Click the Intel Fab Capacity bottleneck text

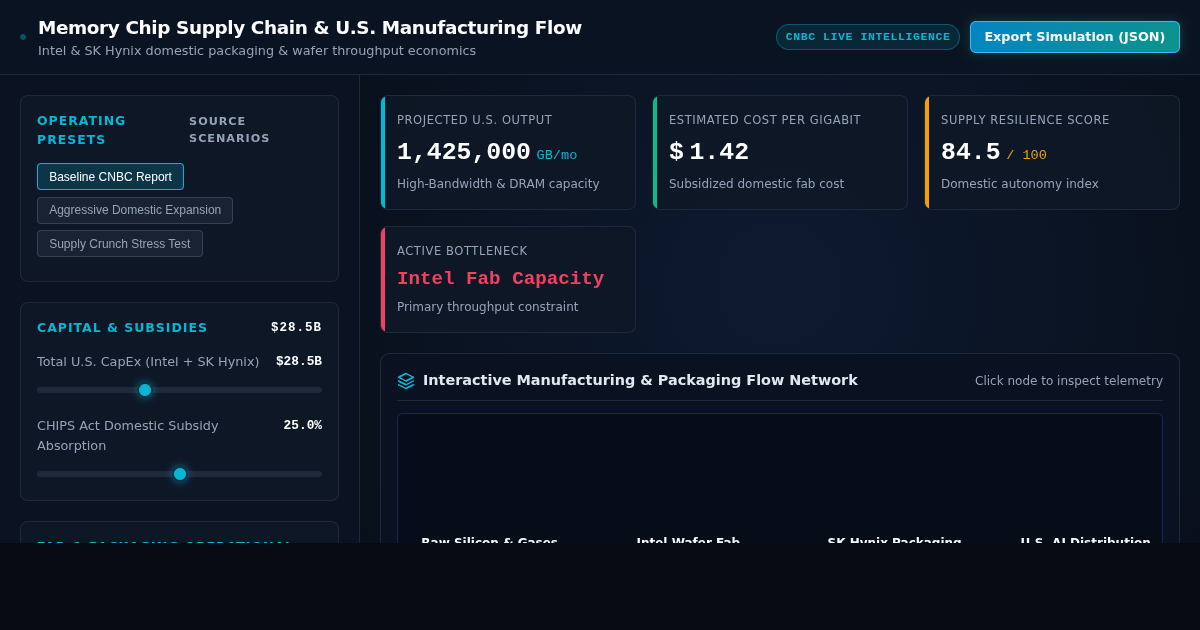(x=501, y=279)
